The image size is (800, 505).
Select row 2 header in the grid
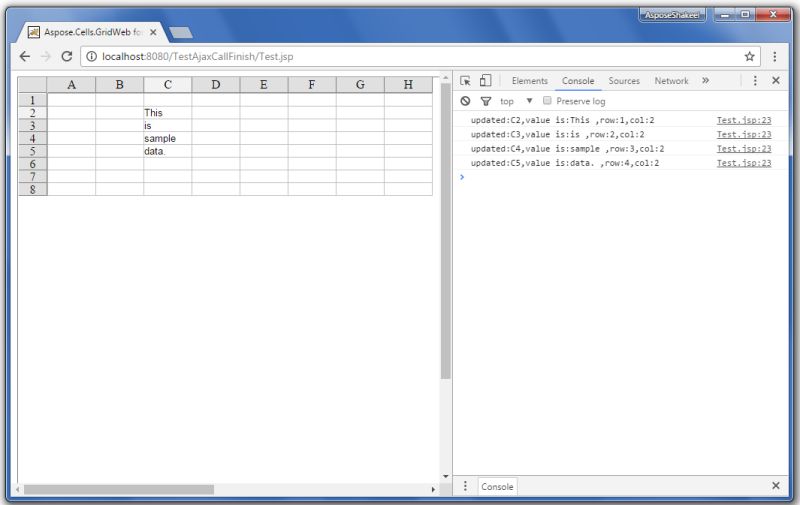33,113
